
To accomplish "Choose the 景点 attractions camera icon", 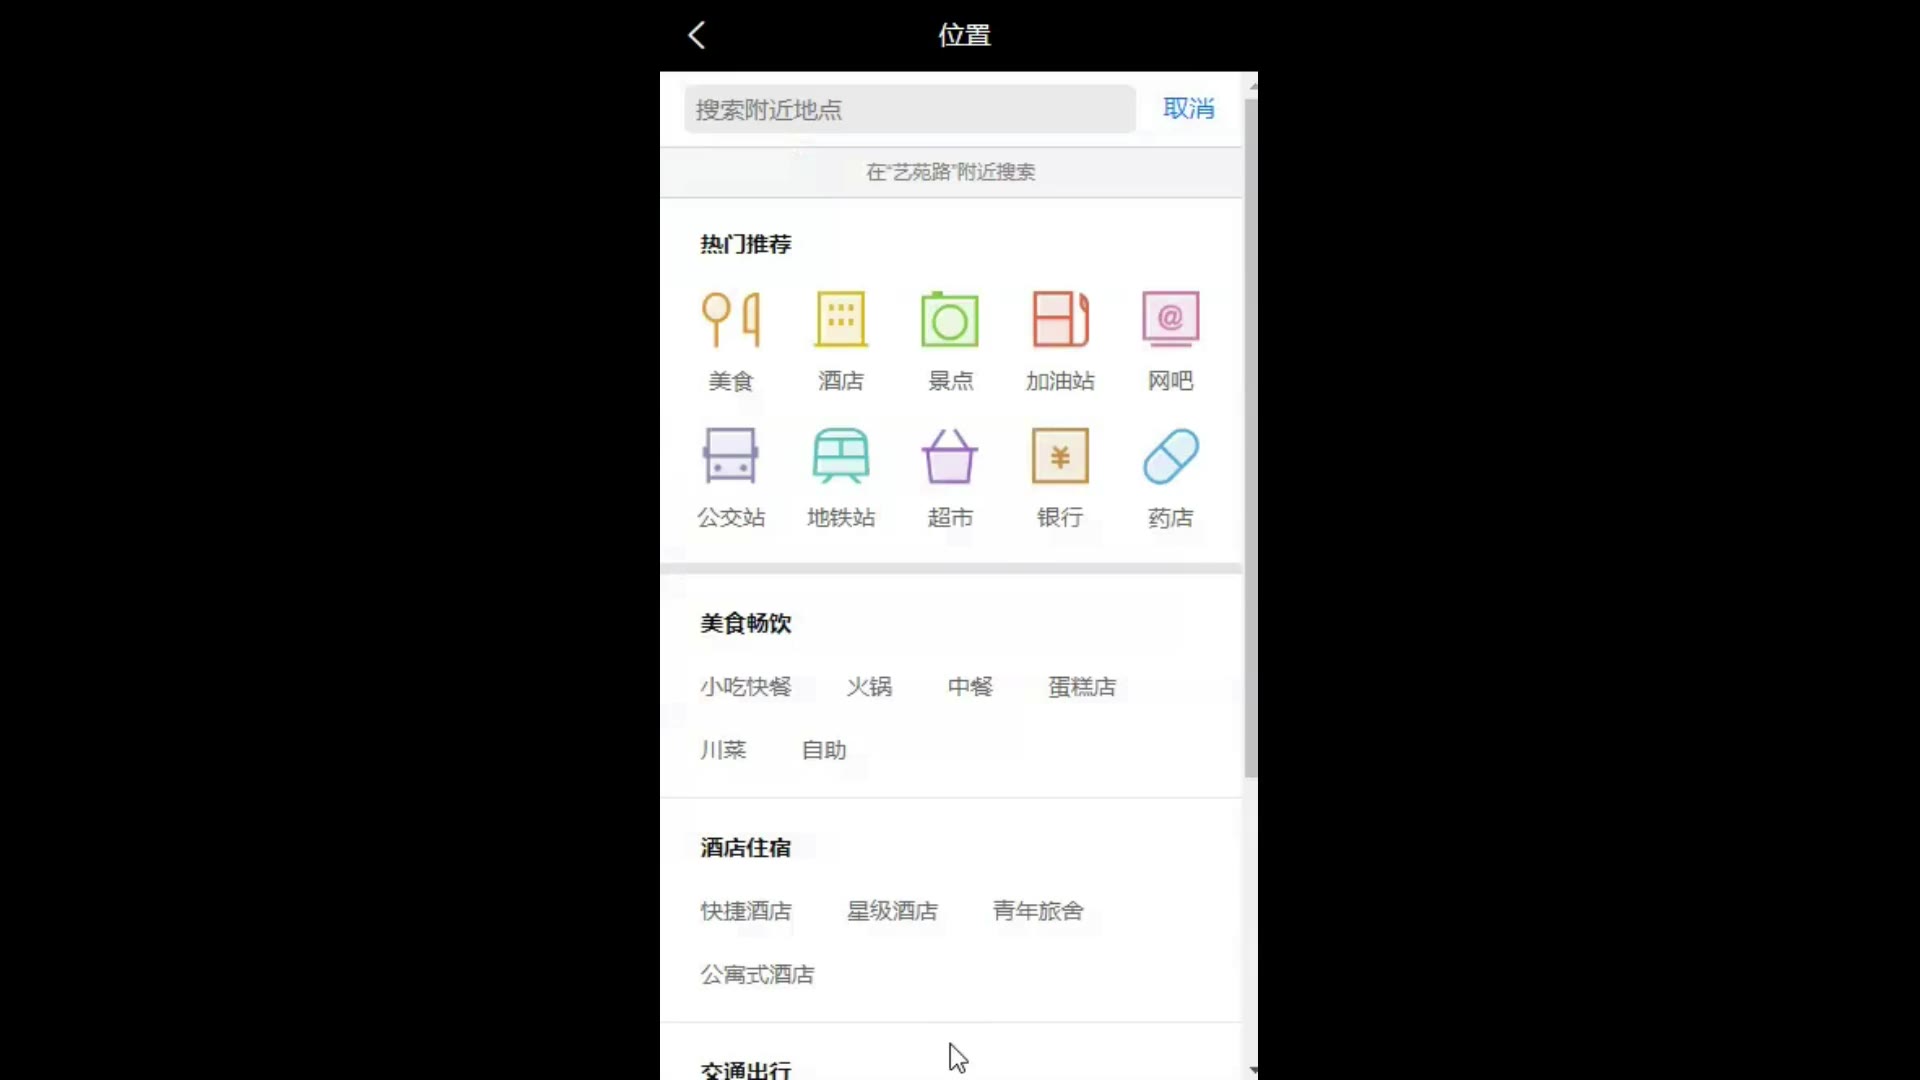I will [949, 321].
